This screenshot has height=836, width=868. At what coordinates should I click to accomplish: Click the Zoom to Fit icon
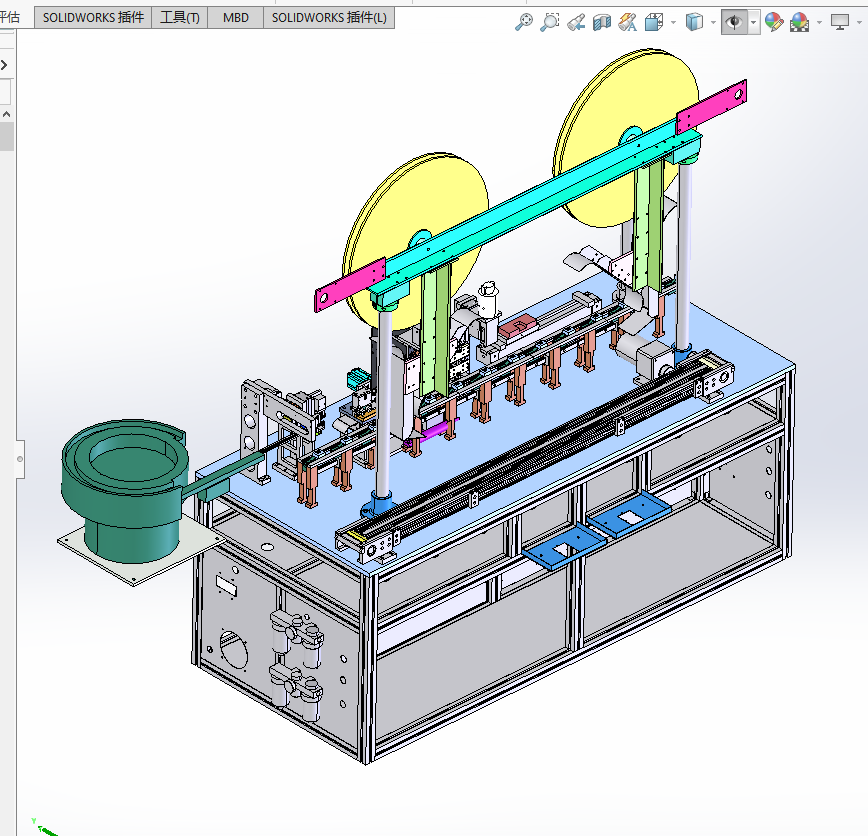pyautogui.click(x=524, y=22)
